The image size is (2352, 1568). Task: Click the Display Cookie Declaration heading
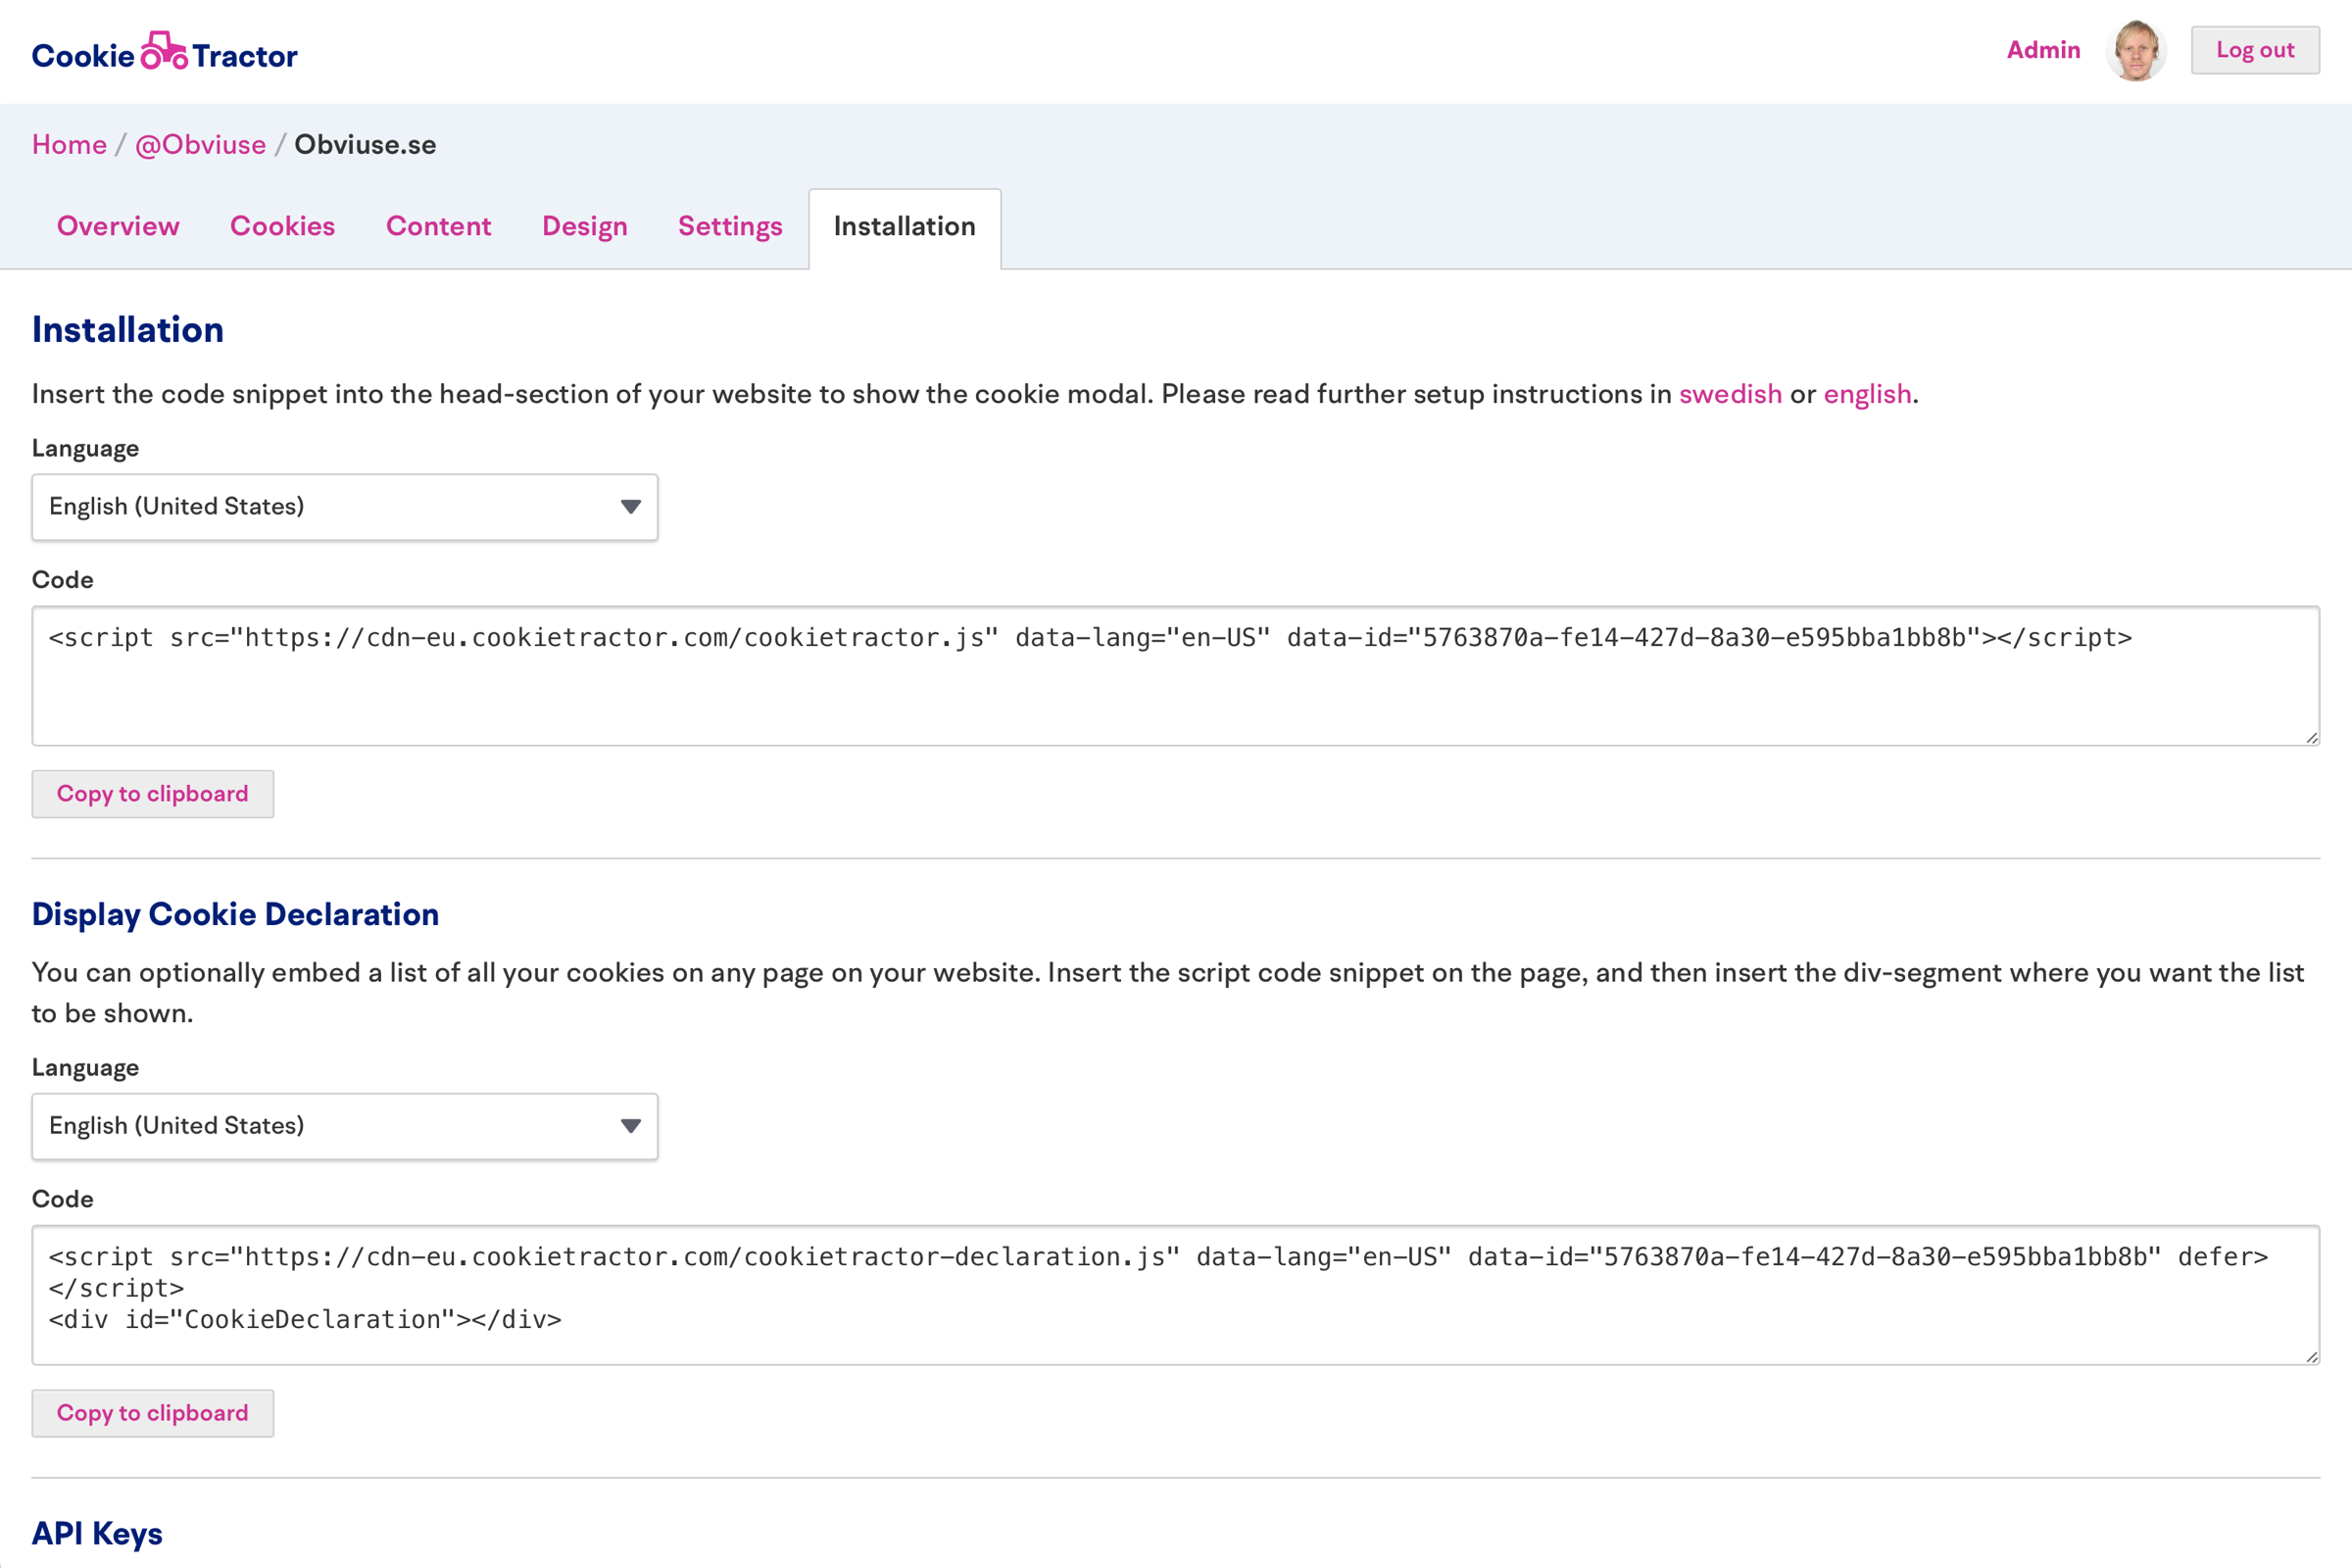[235, 915]
